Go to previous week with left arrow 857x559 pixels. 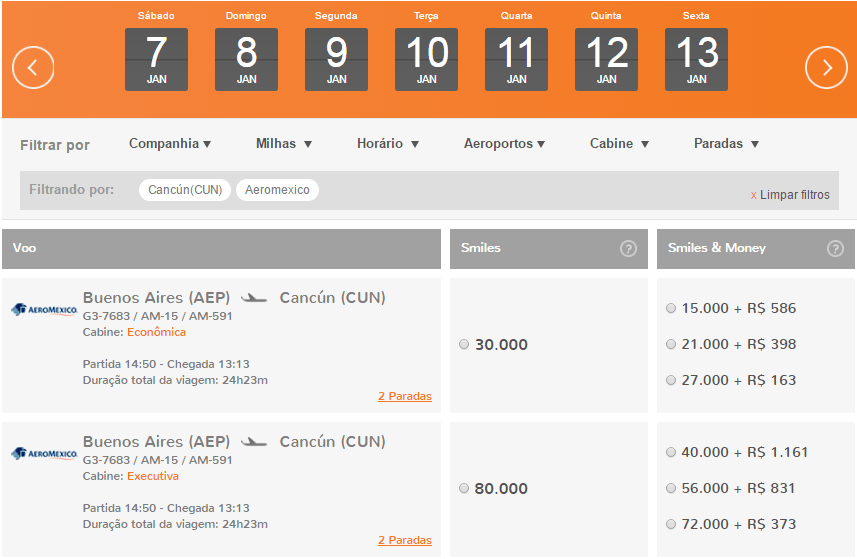[x=33, y=68]
